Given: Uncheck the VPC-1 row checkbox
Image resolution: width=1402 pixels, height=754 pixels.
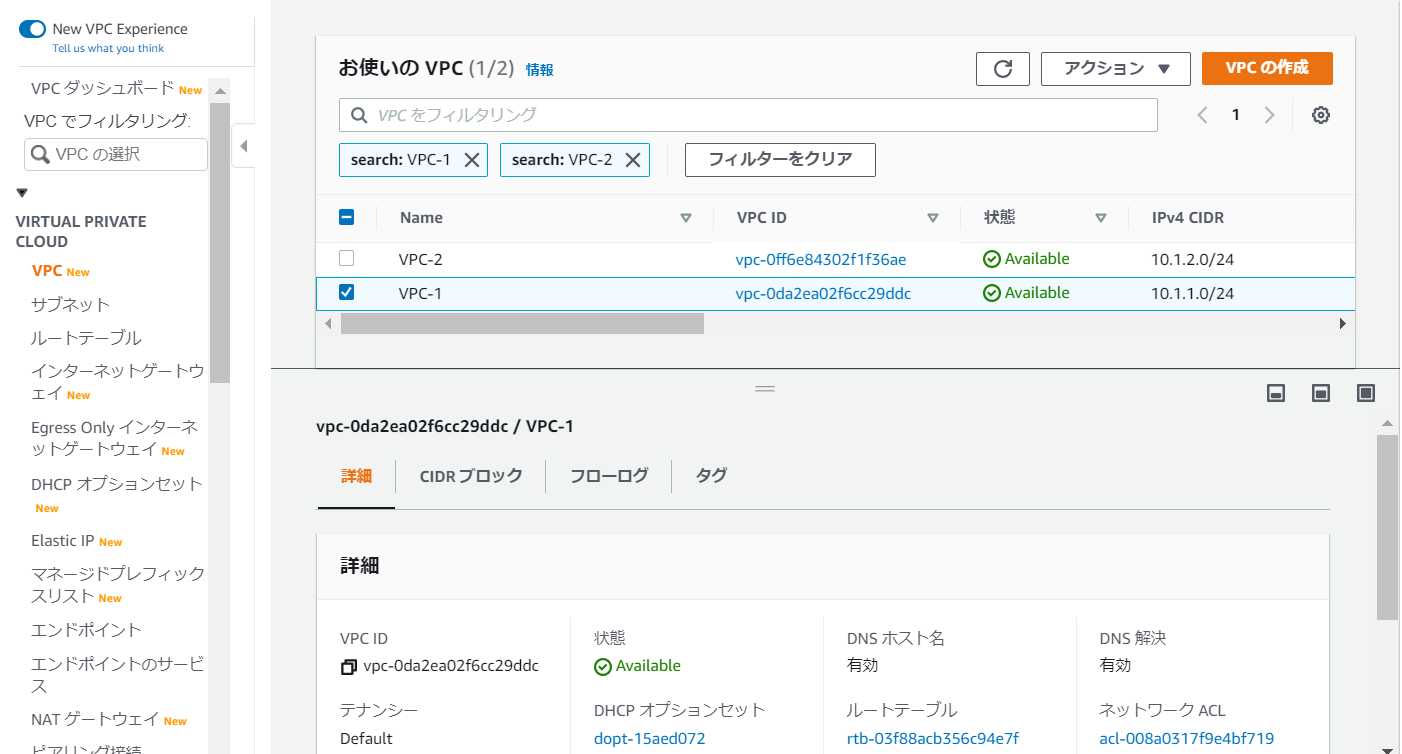Looking at the screenshot, I should point(347,293).
